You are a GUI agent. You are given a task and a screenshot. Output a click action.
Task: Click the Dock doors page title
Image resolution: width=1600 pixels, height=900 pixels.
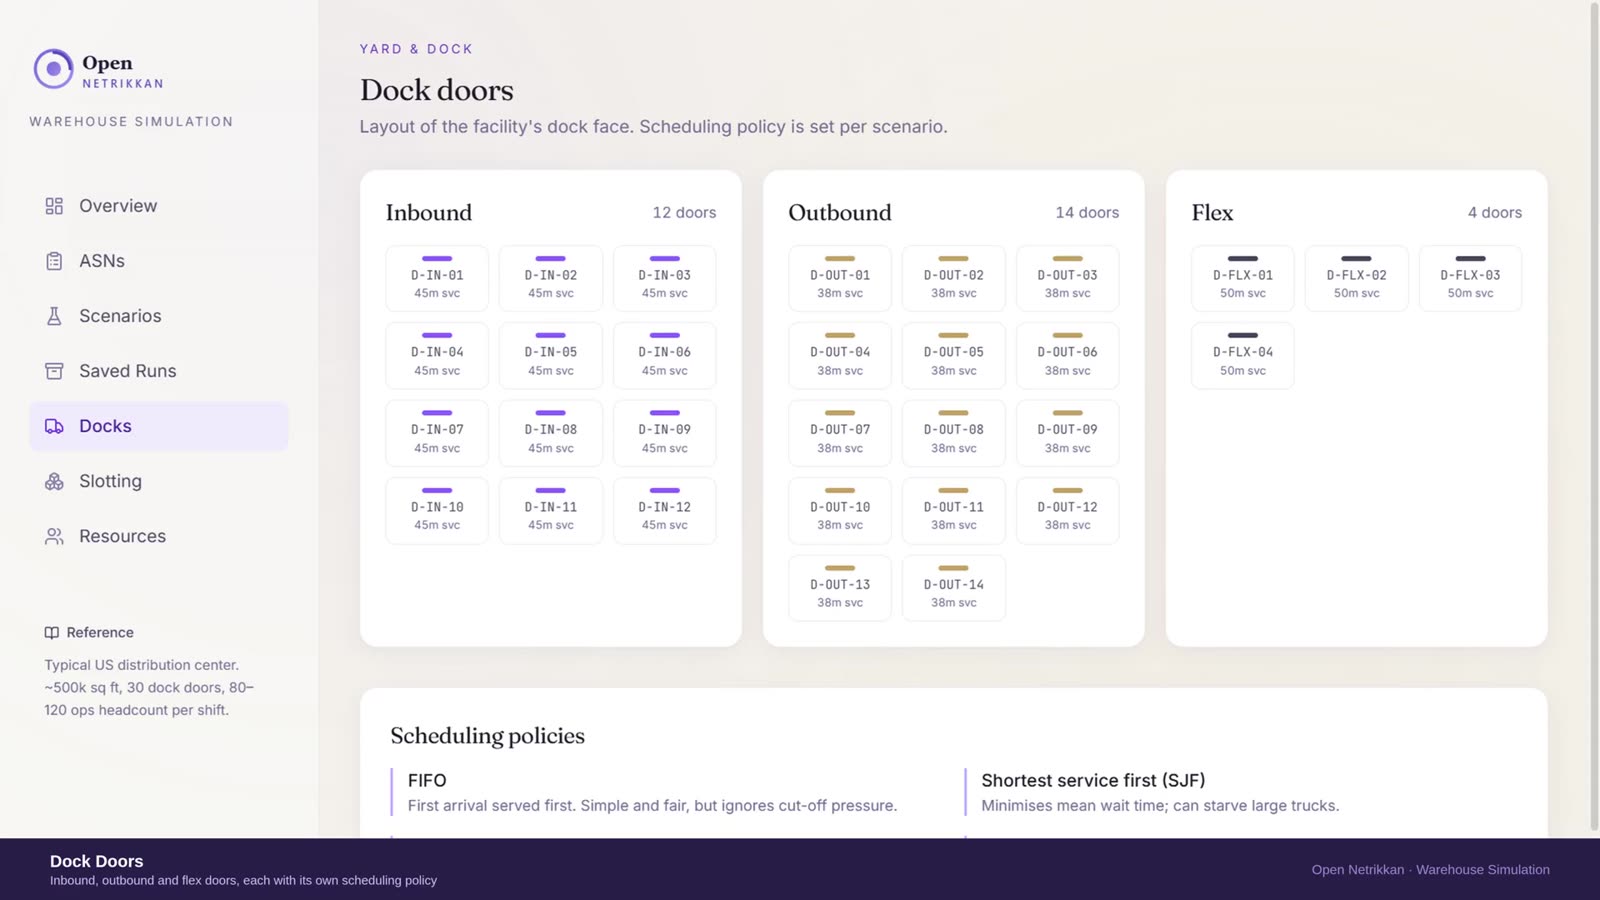tap(437, 90)
